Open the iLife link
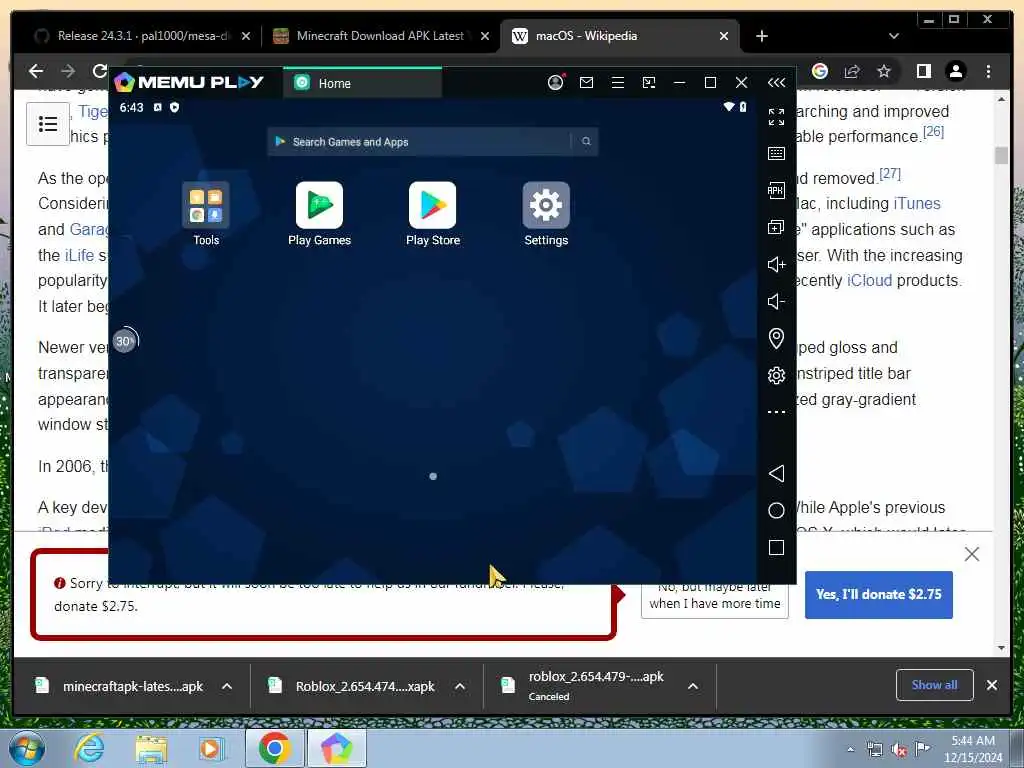1024x768 pixels. click(x=79, y=255)
